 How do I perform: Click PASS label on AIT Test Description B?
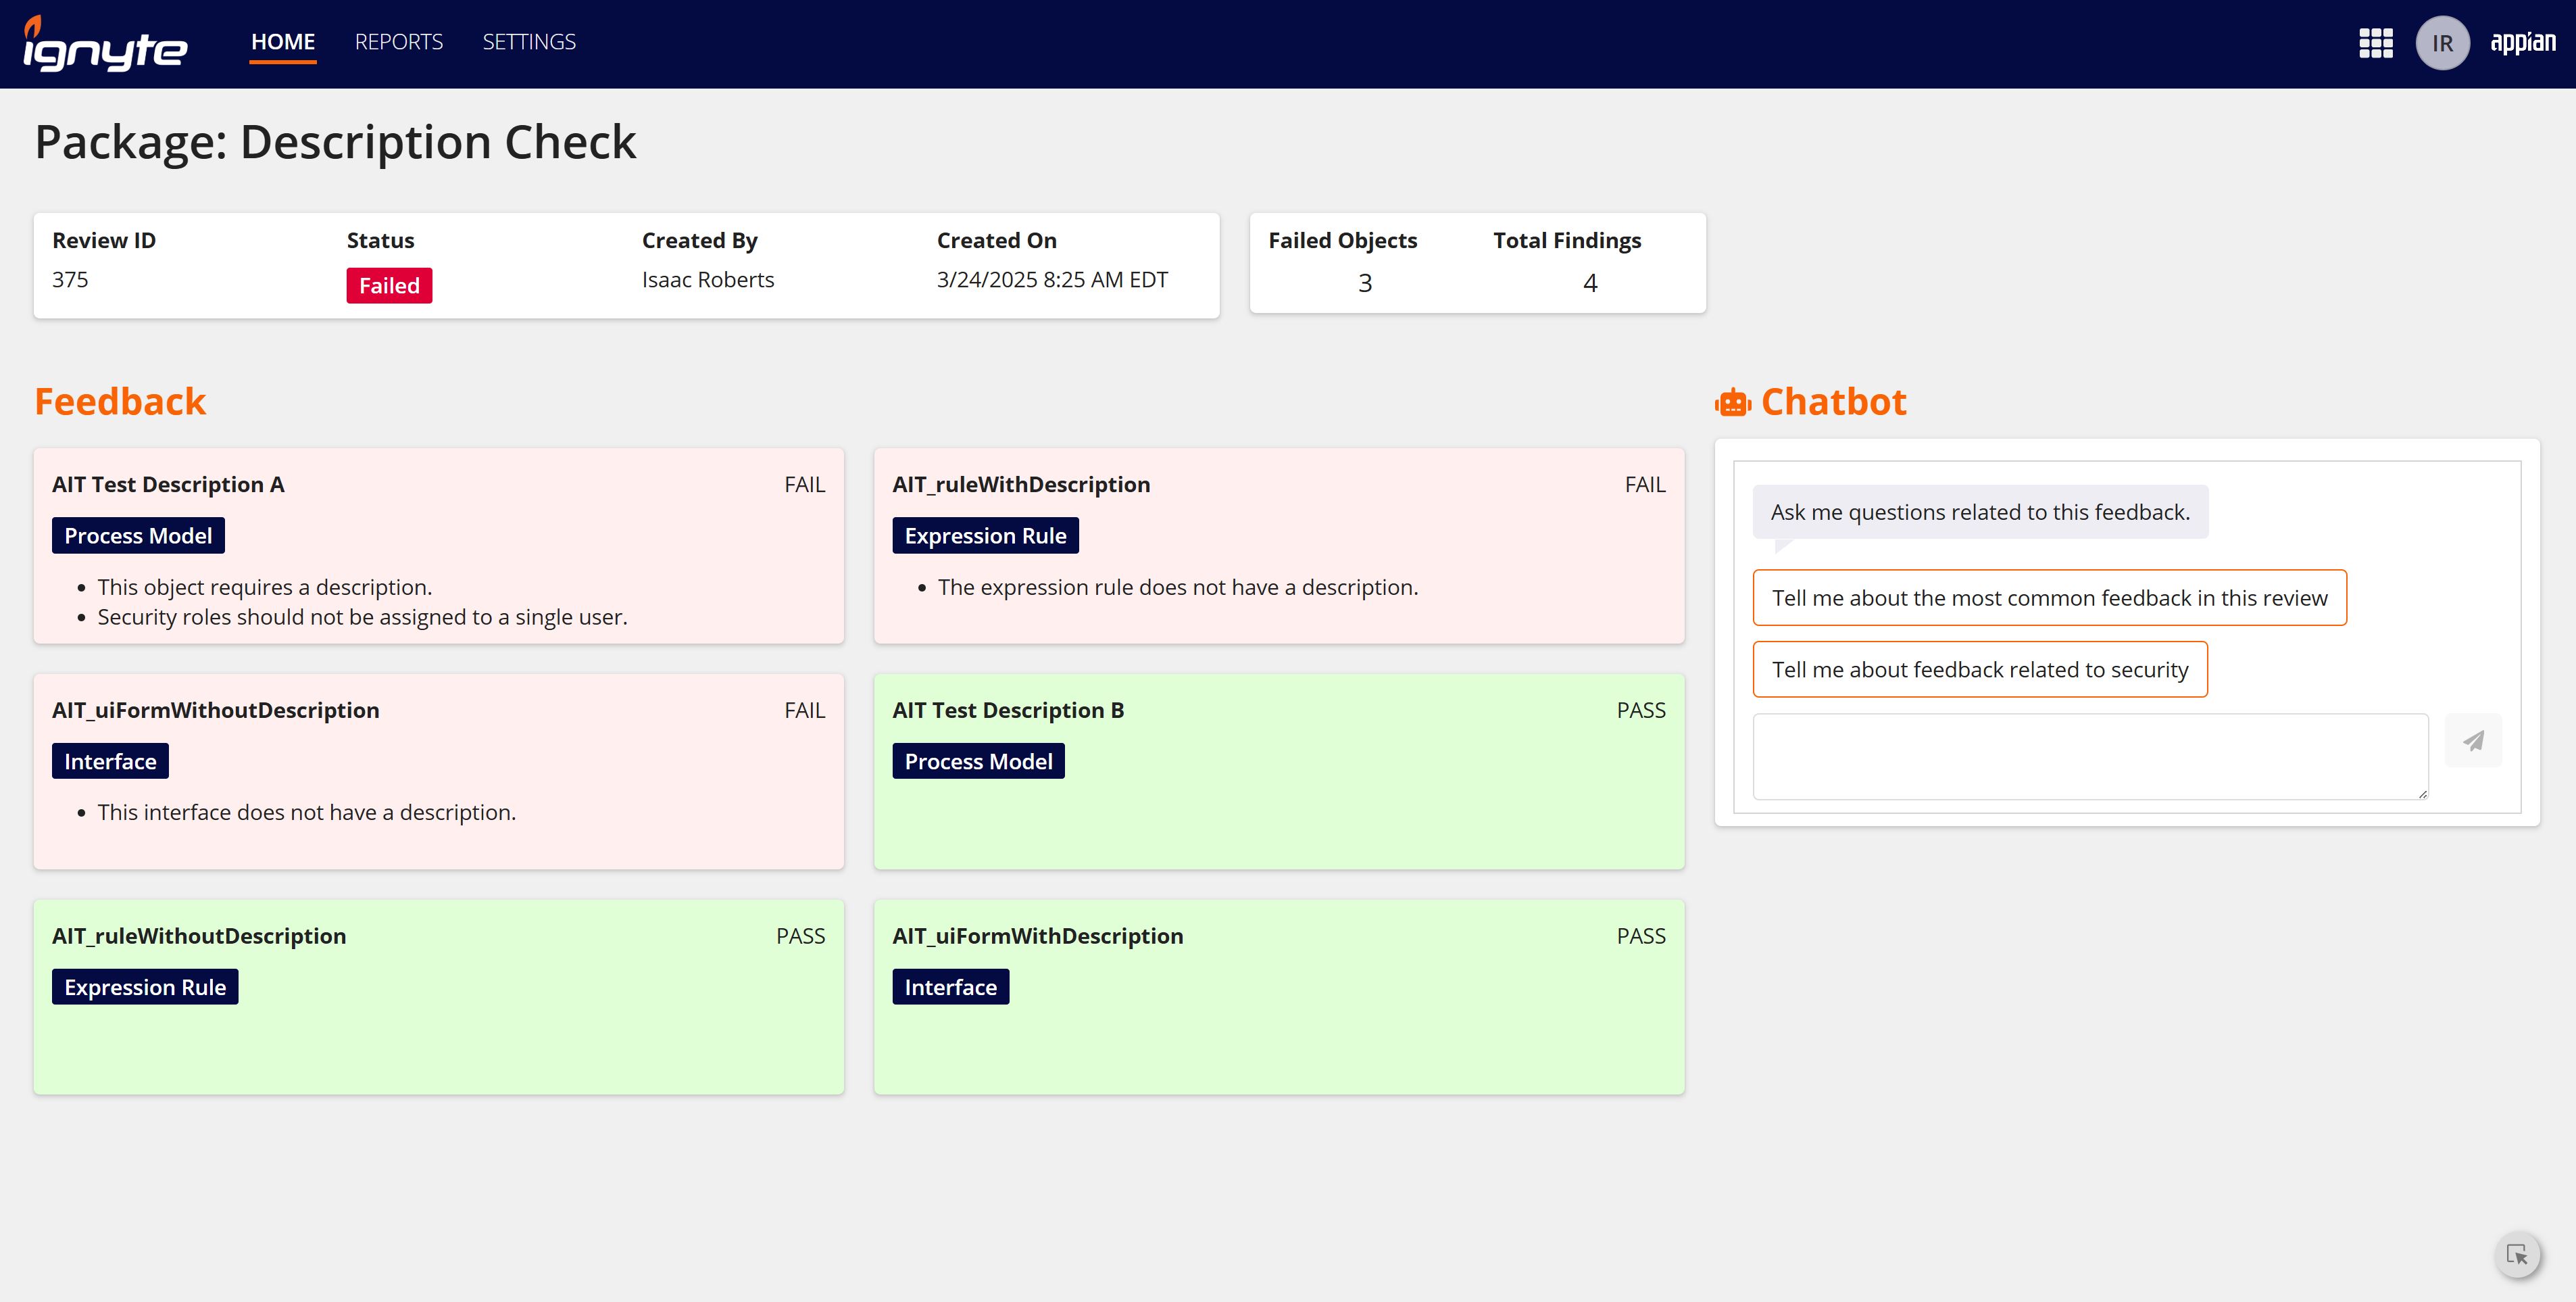point(1641,710)
